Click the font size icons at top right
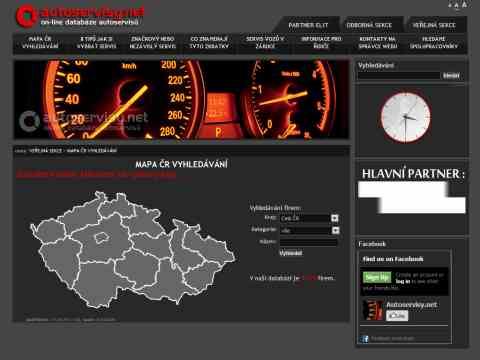This screenshot has height=360, width=480. click(x=457, y=5)
